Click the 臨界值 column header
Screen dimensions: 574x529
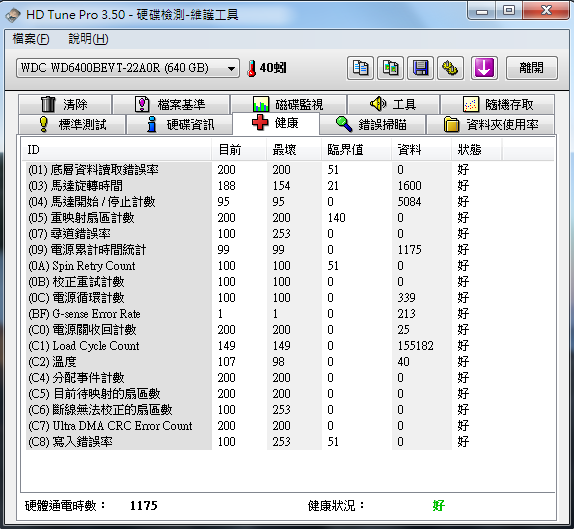pyautogui.click(x=357, y=150)
